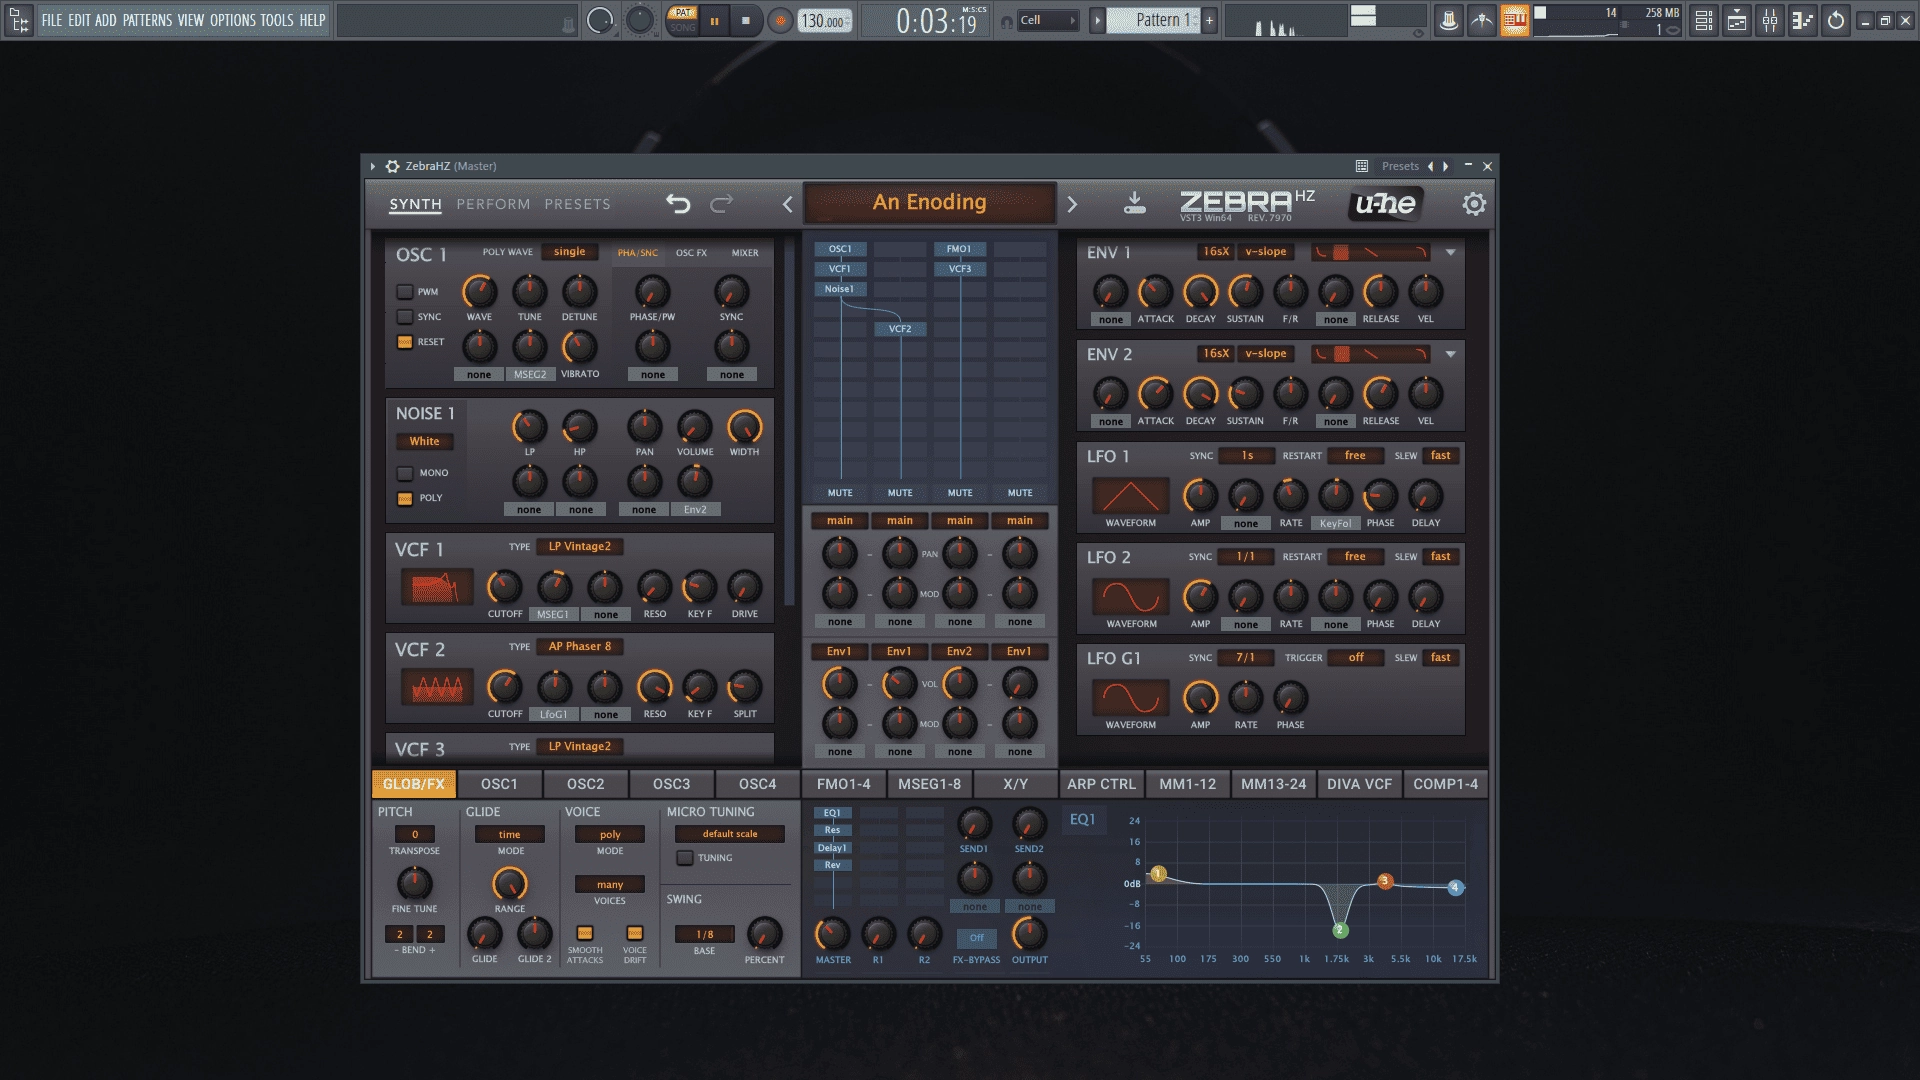The image size is (1920, 1080).
Task: Toggle PAT/SONG mode switch
Action: [x=683, y=20]
